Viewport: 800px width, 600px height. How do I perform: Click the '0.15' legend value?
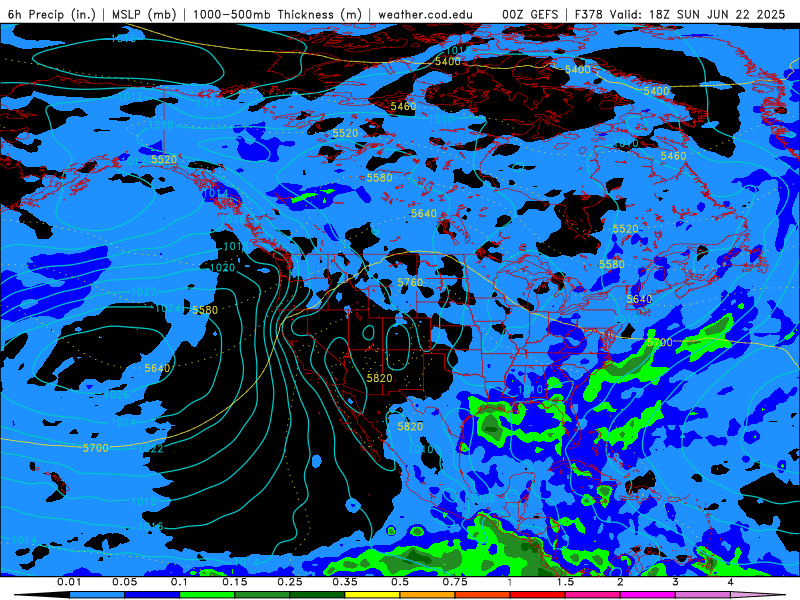tap(235, 582)
